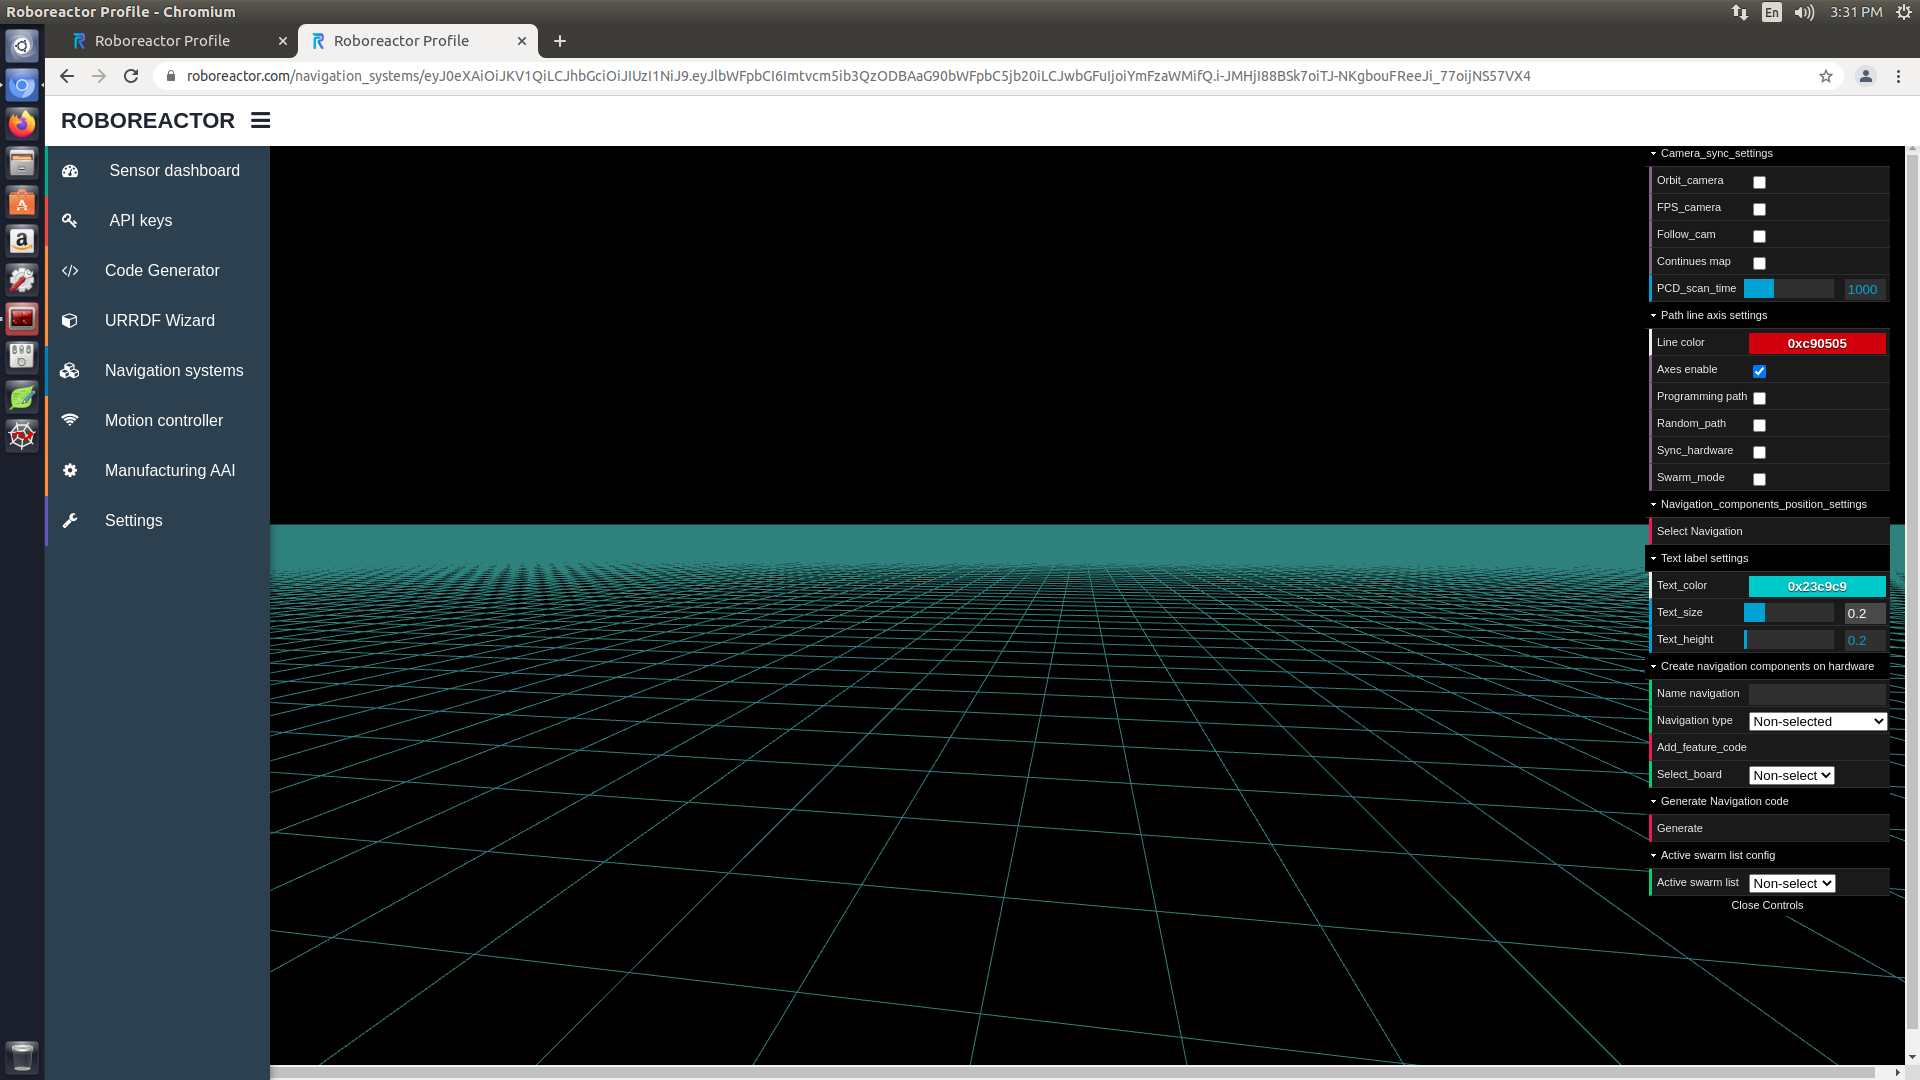
Task: Enable the Orbit_camera checkbox
Action: click(1759, 182)
